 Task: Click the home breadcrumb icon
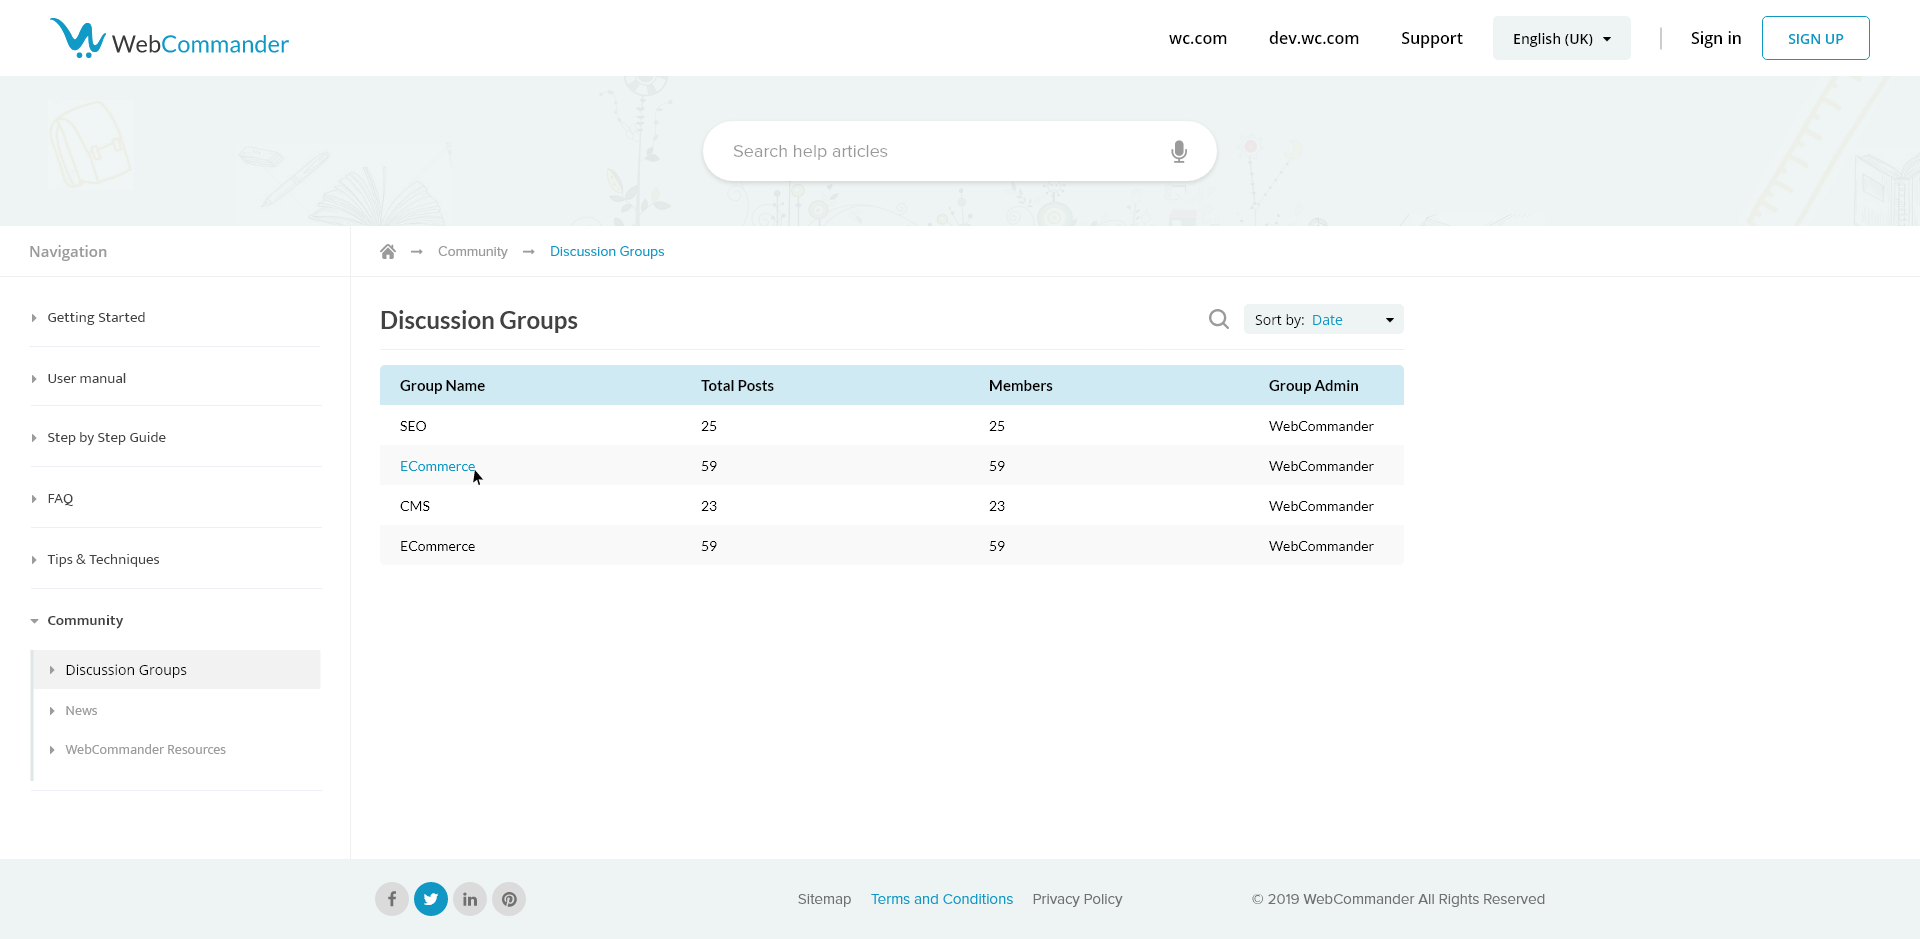coord(388,252)
